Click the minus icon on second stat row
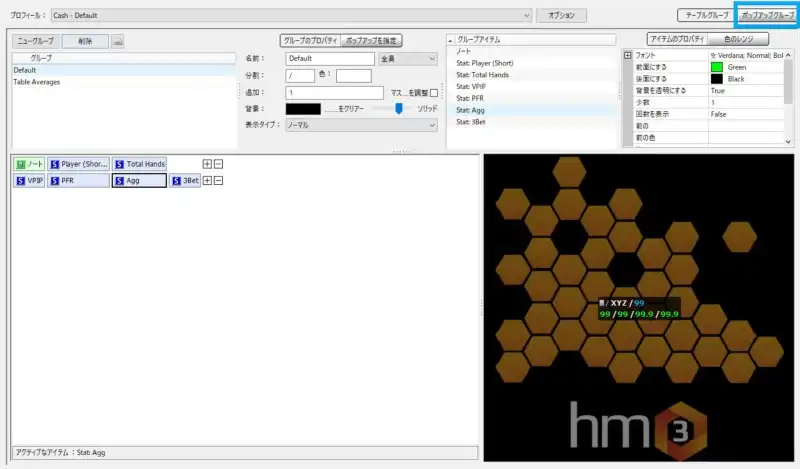This screenshot has height=469, width=800. point(218,181)
